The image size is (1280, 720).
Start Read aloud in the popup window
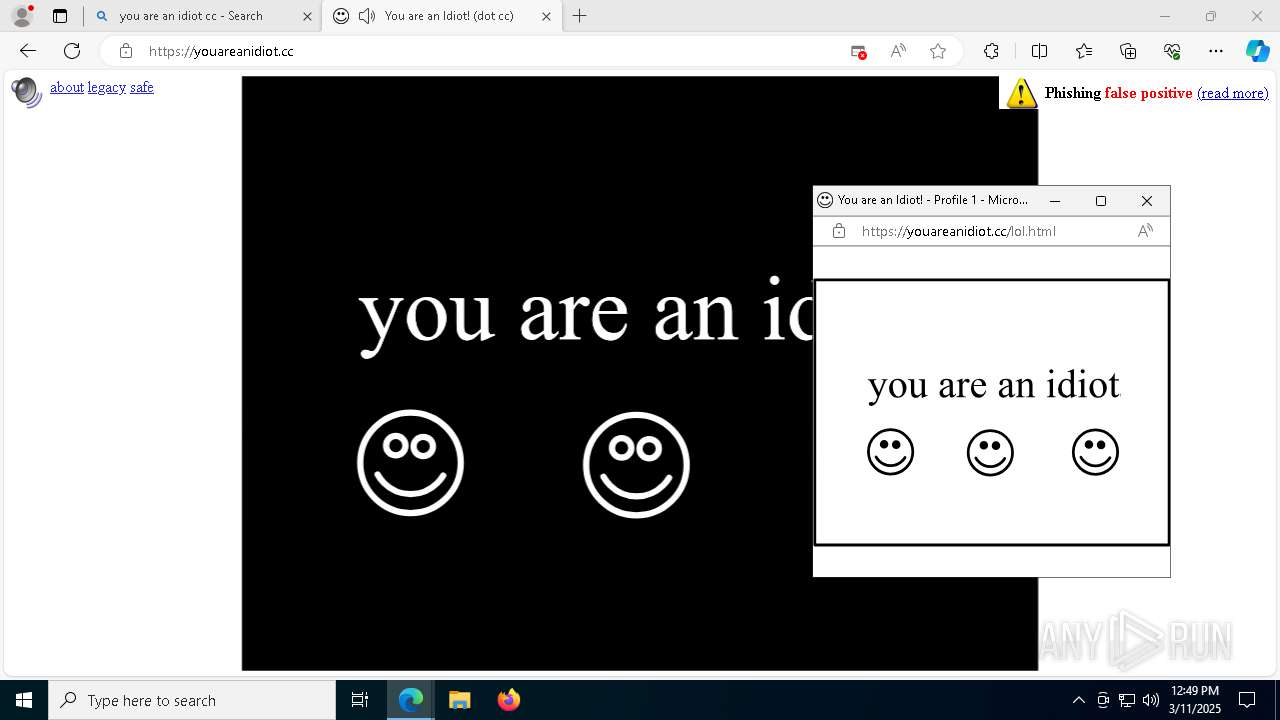(x=1145, y=231)
